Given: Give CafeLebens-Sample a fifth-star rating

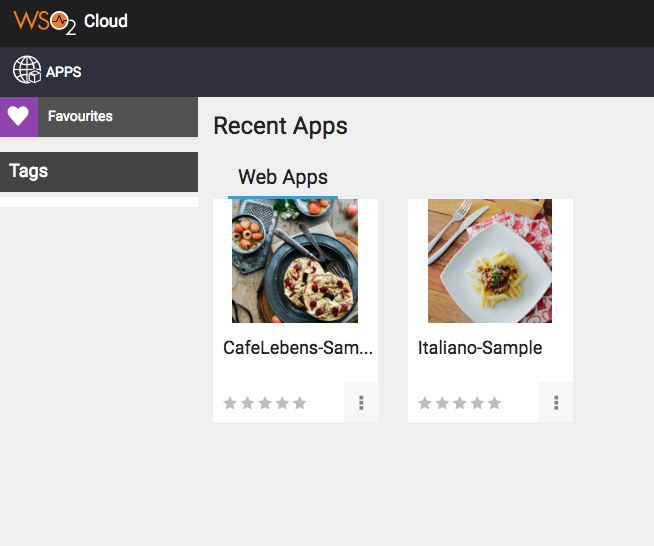Looking at the screenshot, I should click(x=300, y=403).
